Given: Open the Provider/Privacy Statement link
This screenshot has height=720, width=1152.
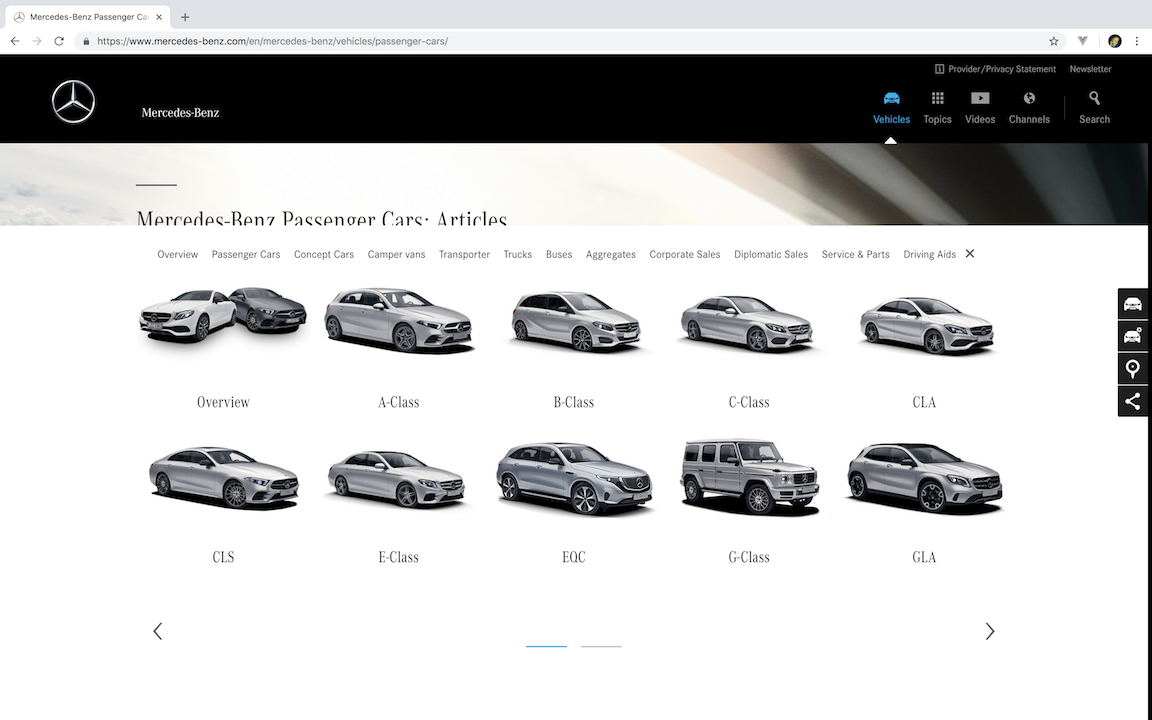Looking at the screenshot, I should pyautogui.click(x=1002, y=69).
